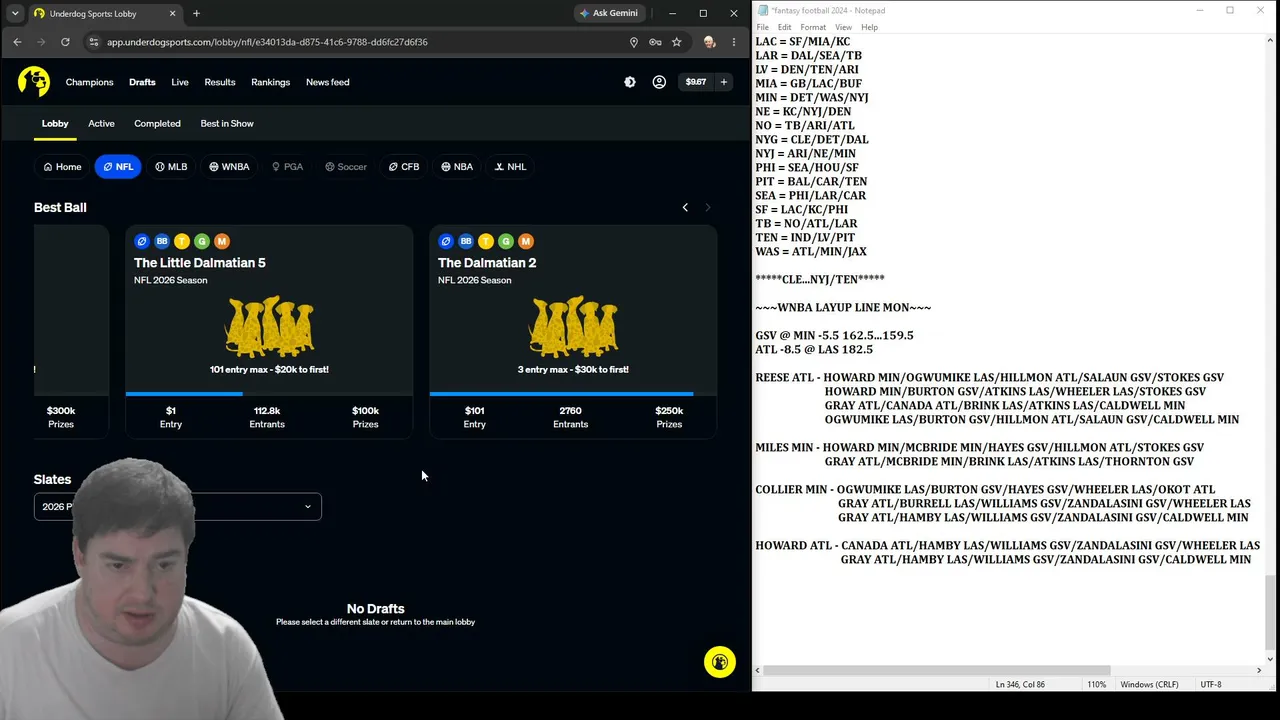Open Notepad Format menu
1280x720 pixels.
[813, 27]
